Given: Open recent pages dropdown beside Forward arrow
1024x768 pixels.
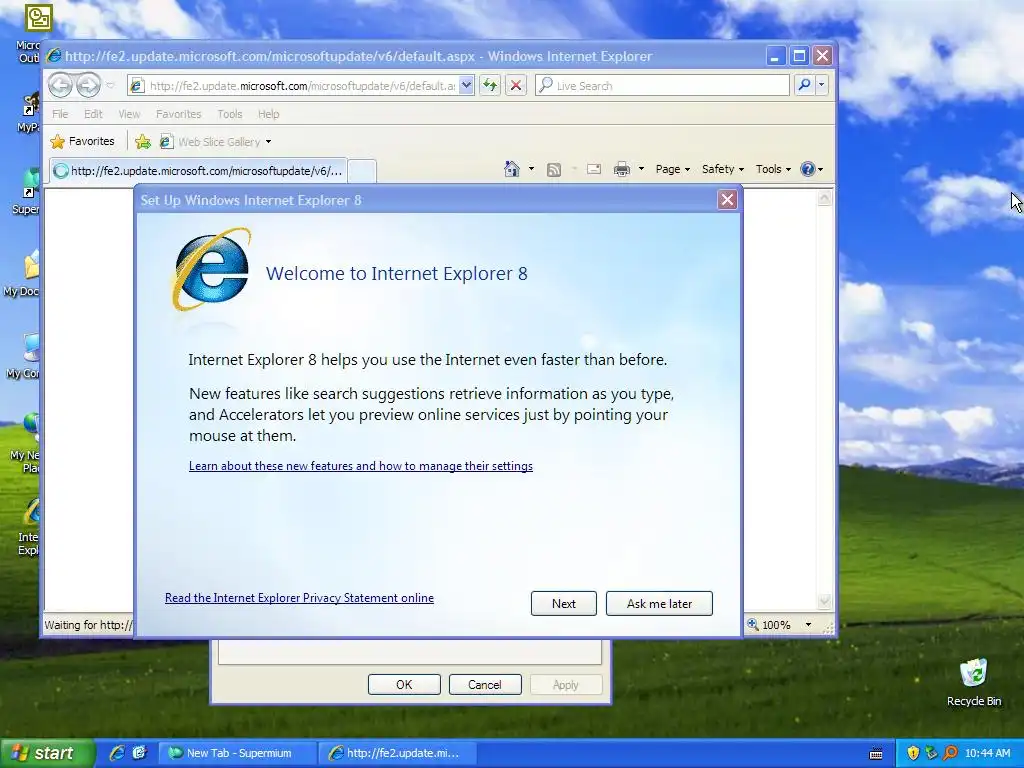Looking at the screenshot, I should [110, 86].
